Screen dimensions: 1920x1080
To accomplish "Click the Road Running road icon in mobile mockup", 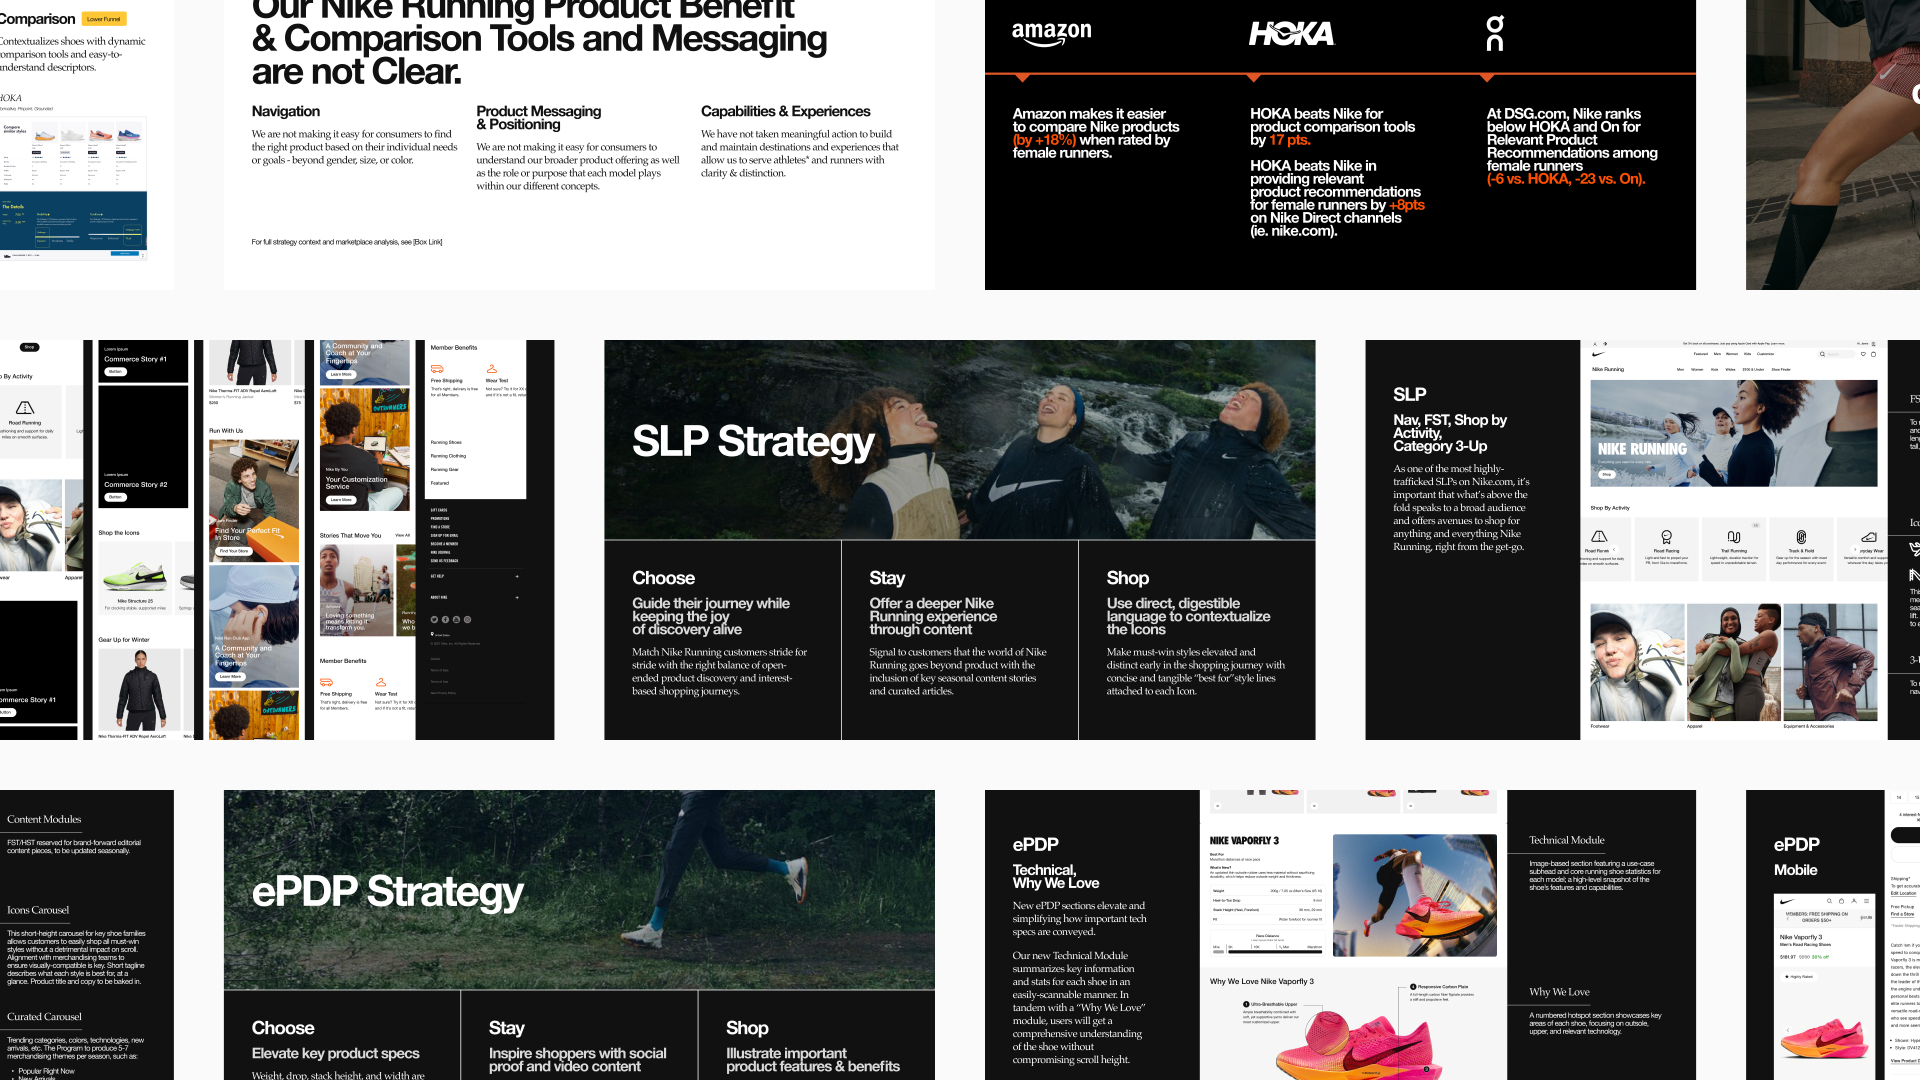I will (x=25, y=408).
